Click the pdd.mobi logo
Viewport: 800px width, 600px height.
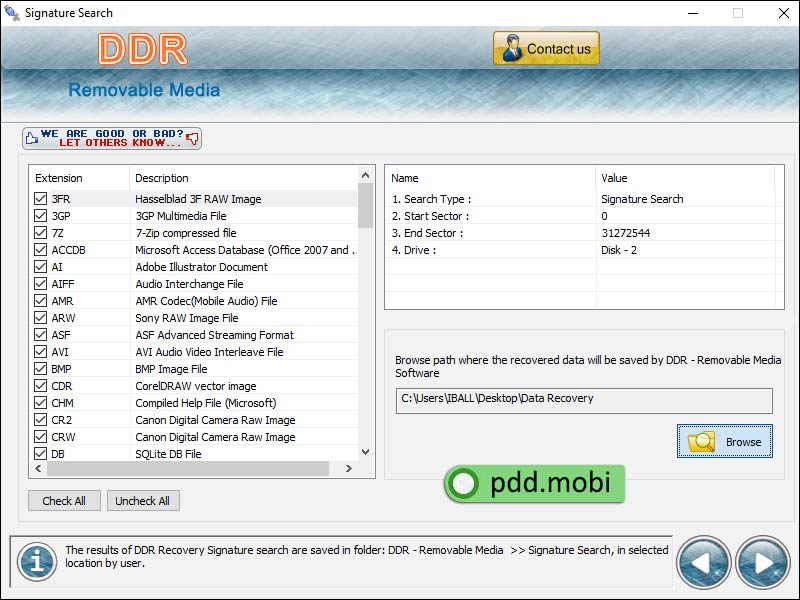click(533, 484)
